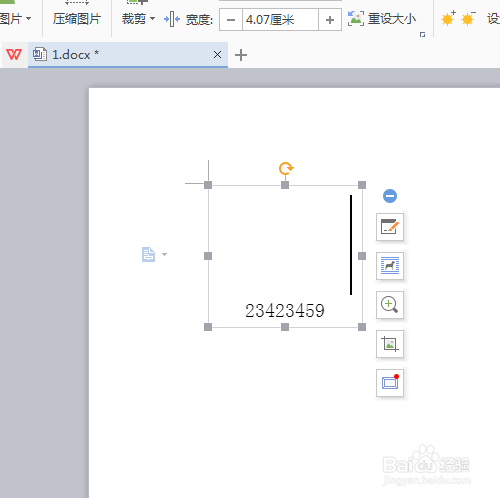Increase width using the plus stepper
The height and width of the screenshot is (498, 500).
(x=330, y=20)
